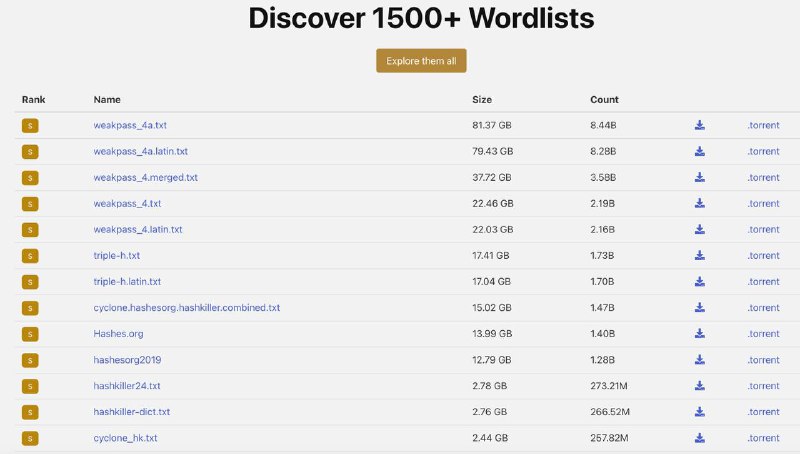Image resolution: width=800 pixels, height=454 pixels.
Task: Download weakpass_4a.txt via download icon
Action: pos(699,125)
